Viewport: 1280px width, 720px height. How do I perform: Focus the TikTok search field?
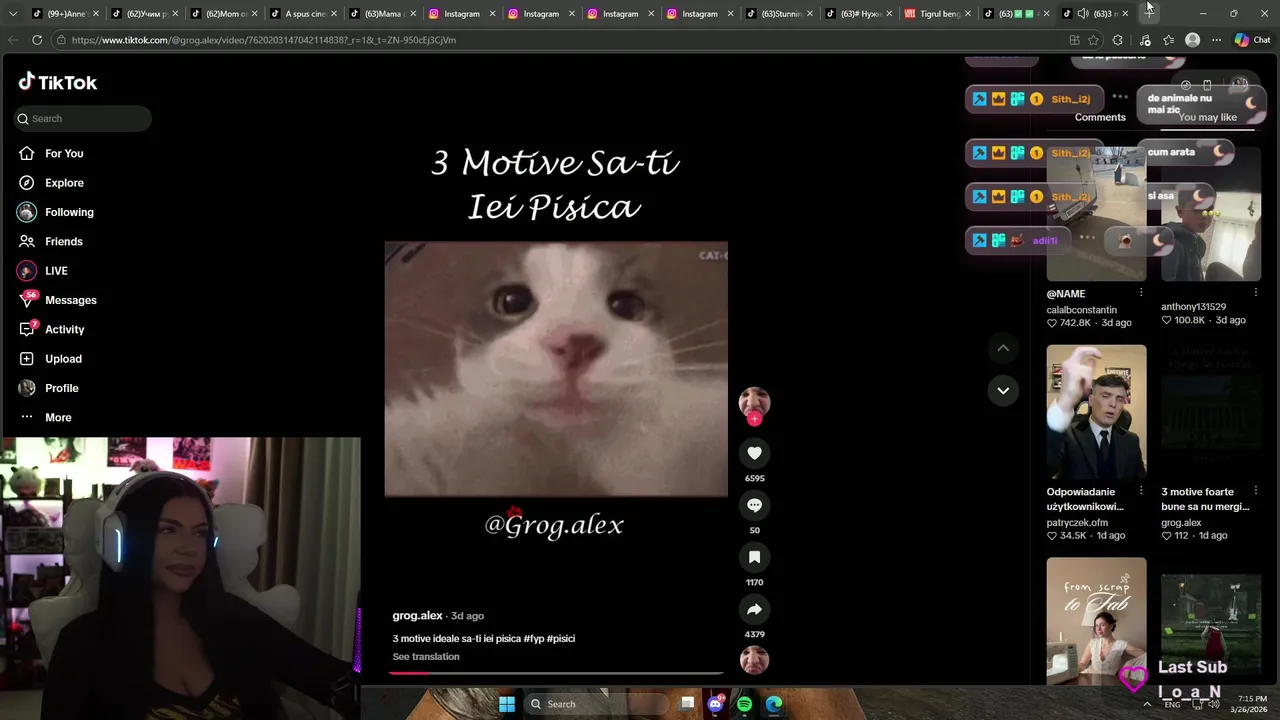tap(84, 118)
